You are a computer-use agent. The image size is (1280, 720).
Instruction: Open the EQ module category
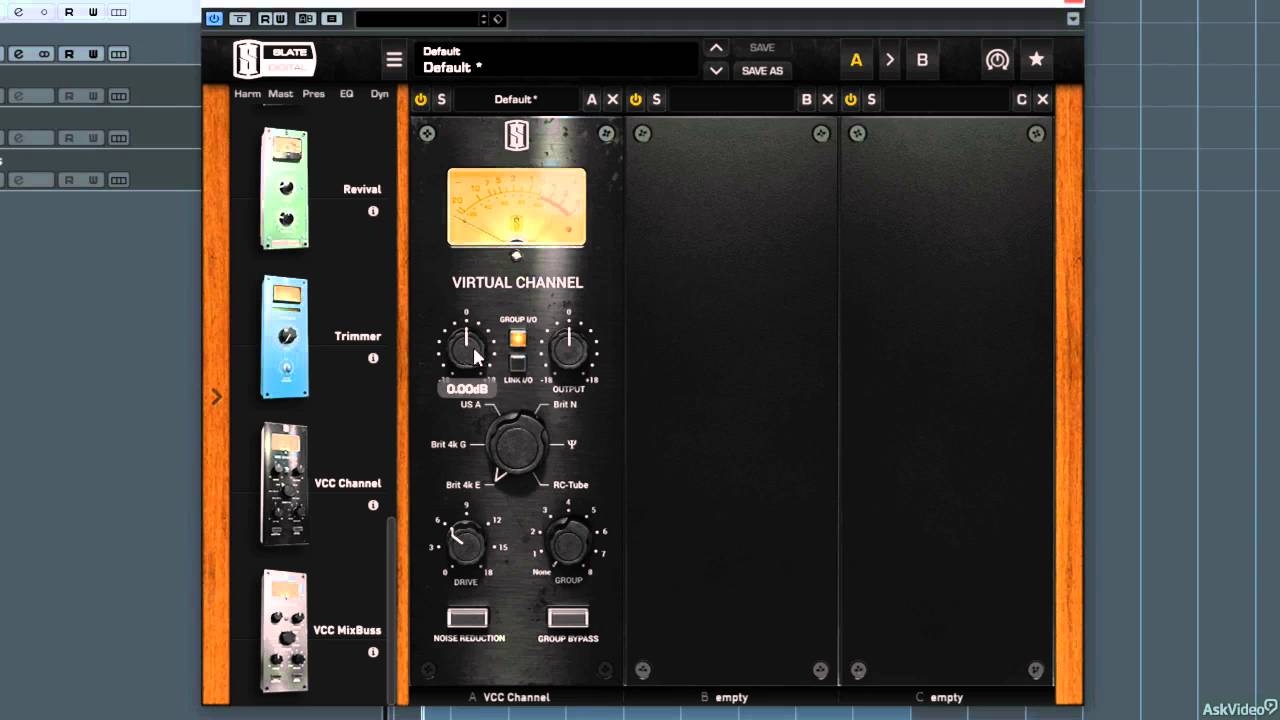point(347,94)
